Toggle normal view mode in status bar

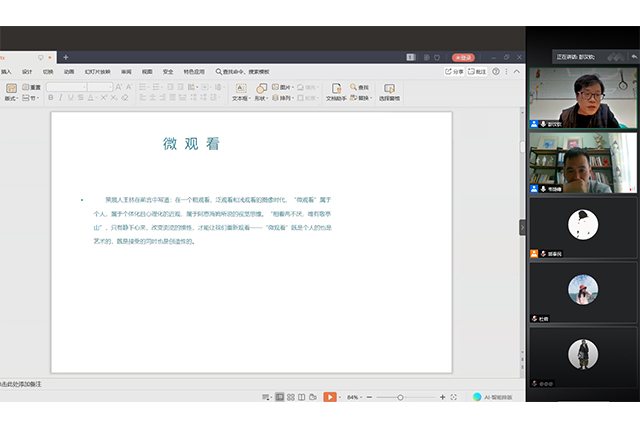tap(279, 397)
